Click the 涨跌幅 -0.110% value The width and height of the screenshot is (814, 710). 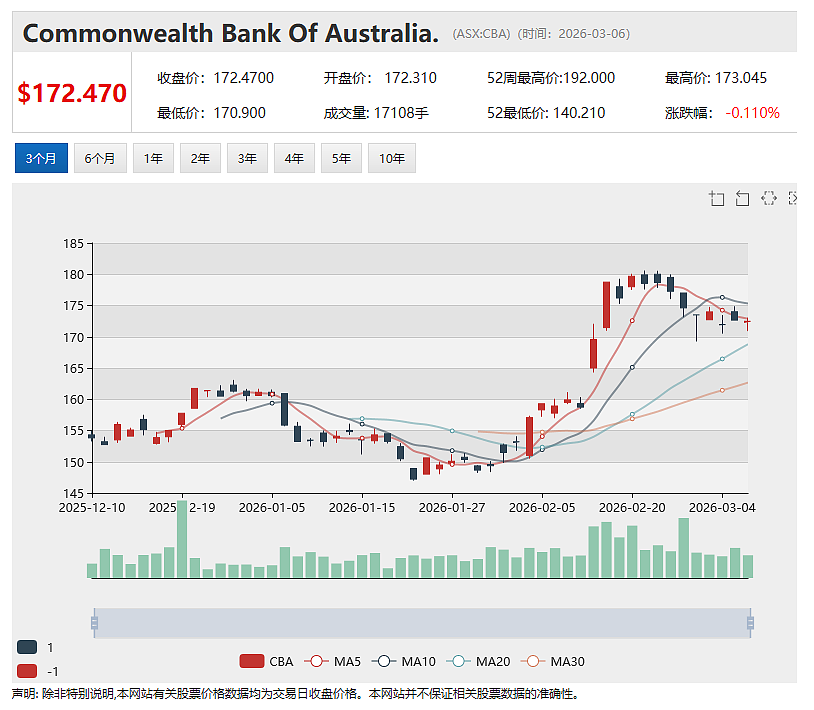(x=752, y=113)
